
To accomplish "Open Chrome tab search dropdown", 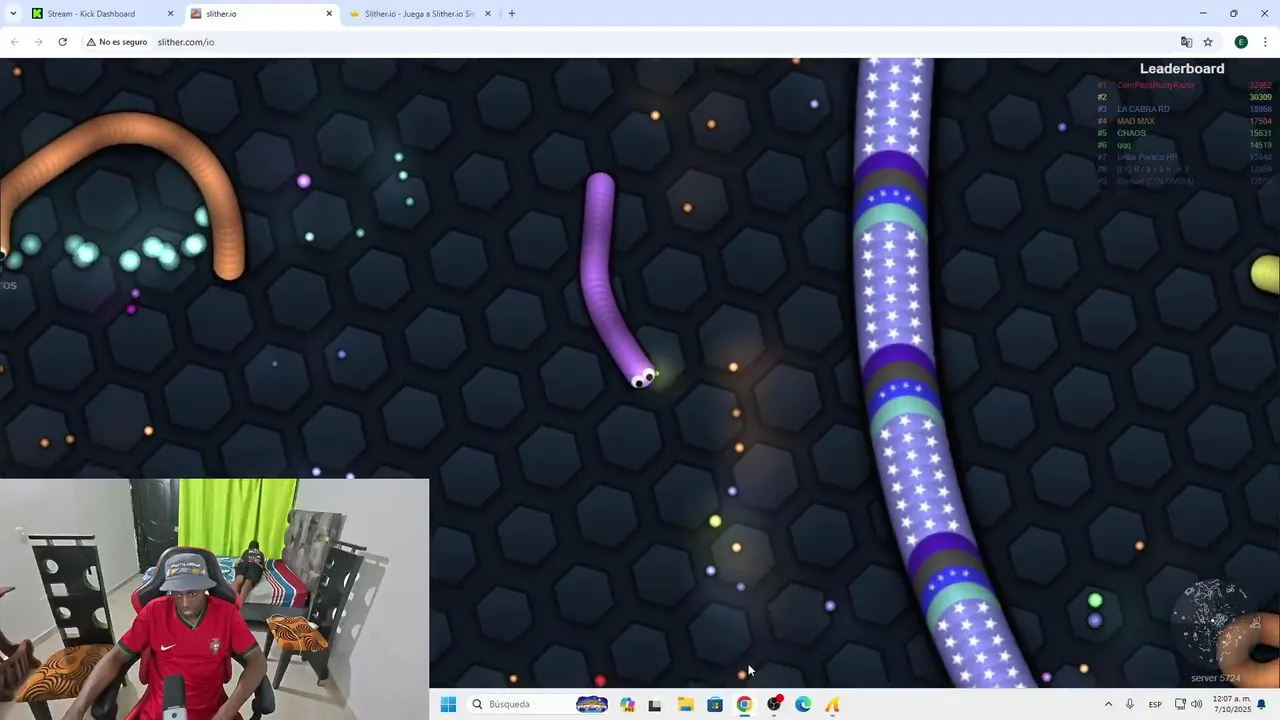I will (x=13, y=13).
